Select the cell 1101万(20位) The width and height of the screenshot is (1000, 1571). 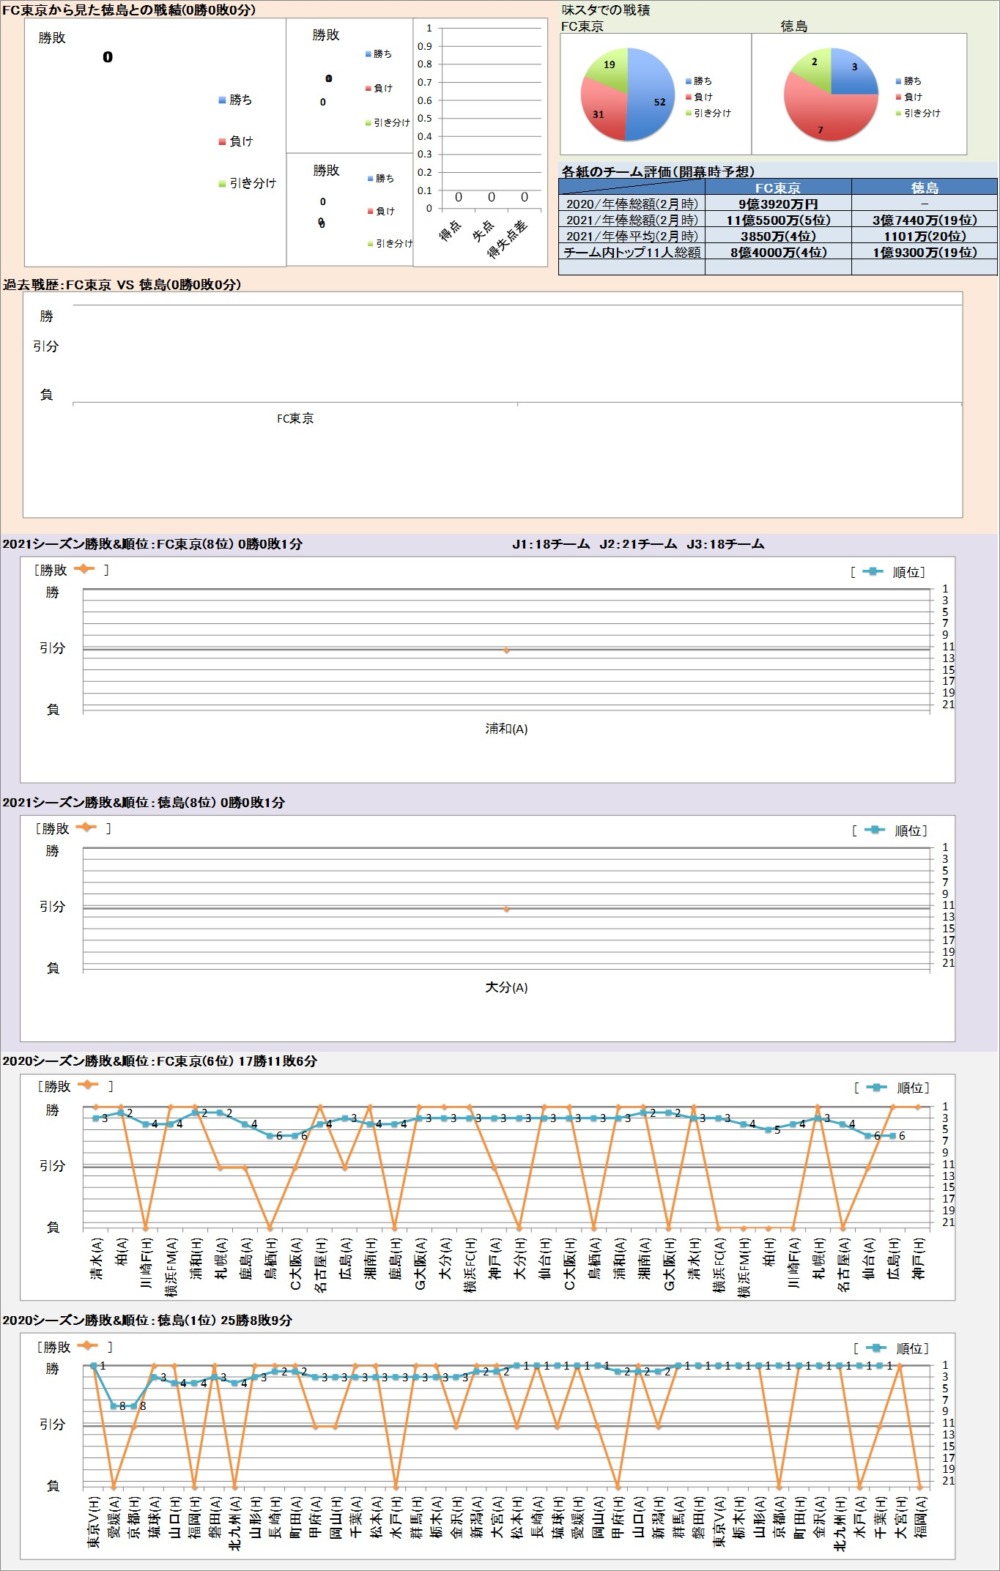924,235
